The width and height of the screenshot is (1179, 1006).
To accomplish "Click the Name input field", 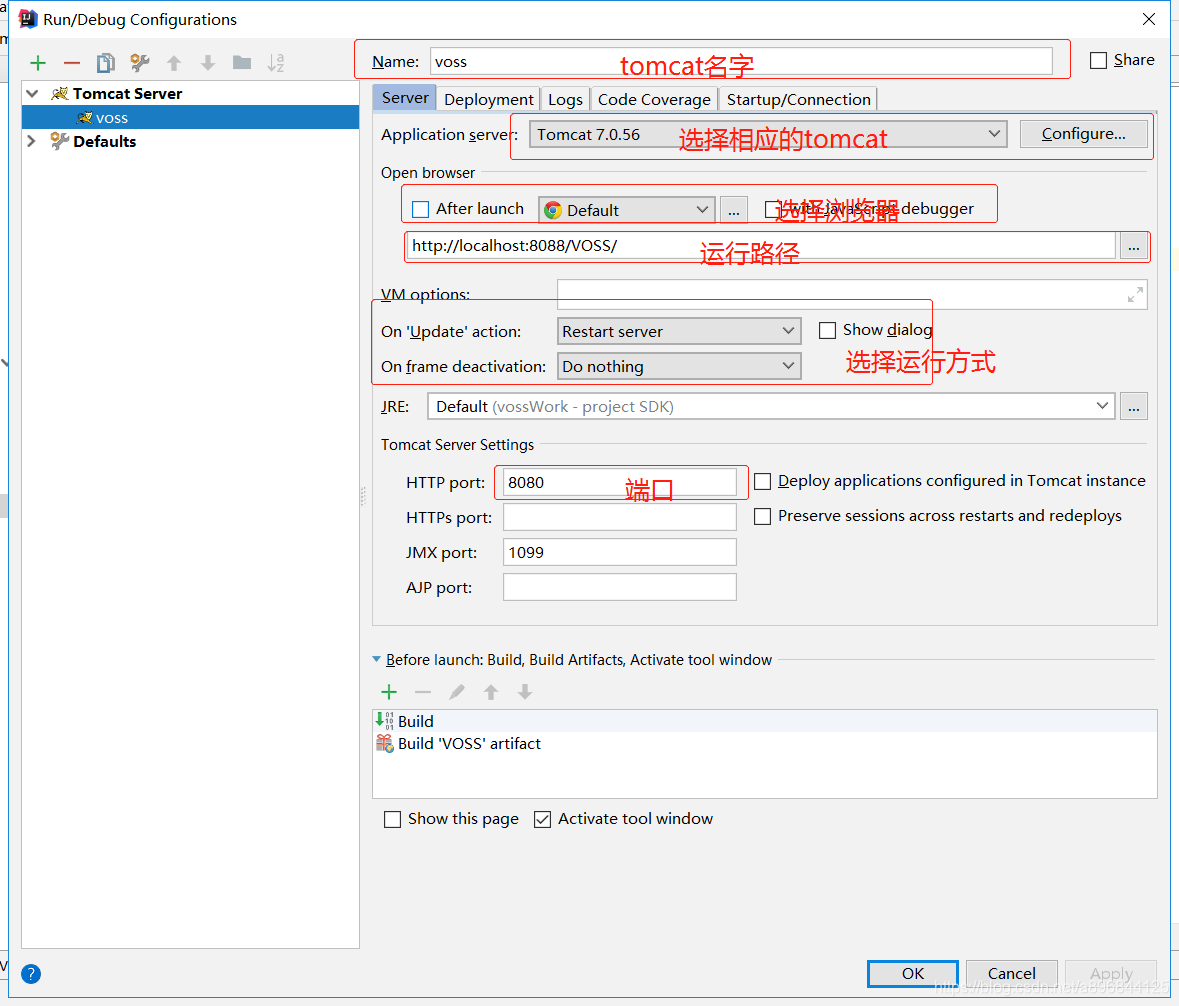I will pos(741,61).
